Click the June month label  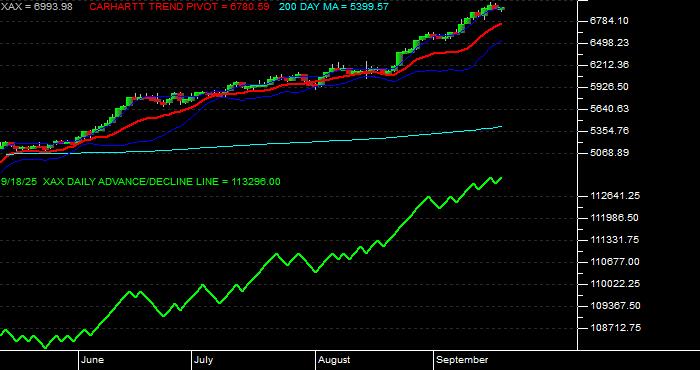(92, 360)
